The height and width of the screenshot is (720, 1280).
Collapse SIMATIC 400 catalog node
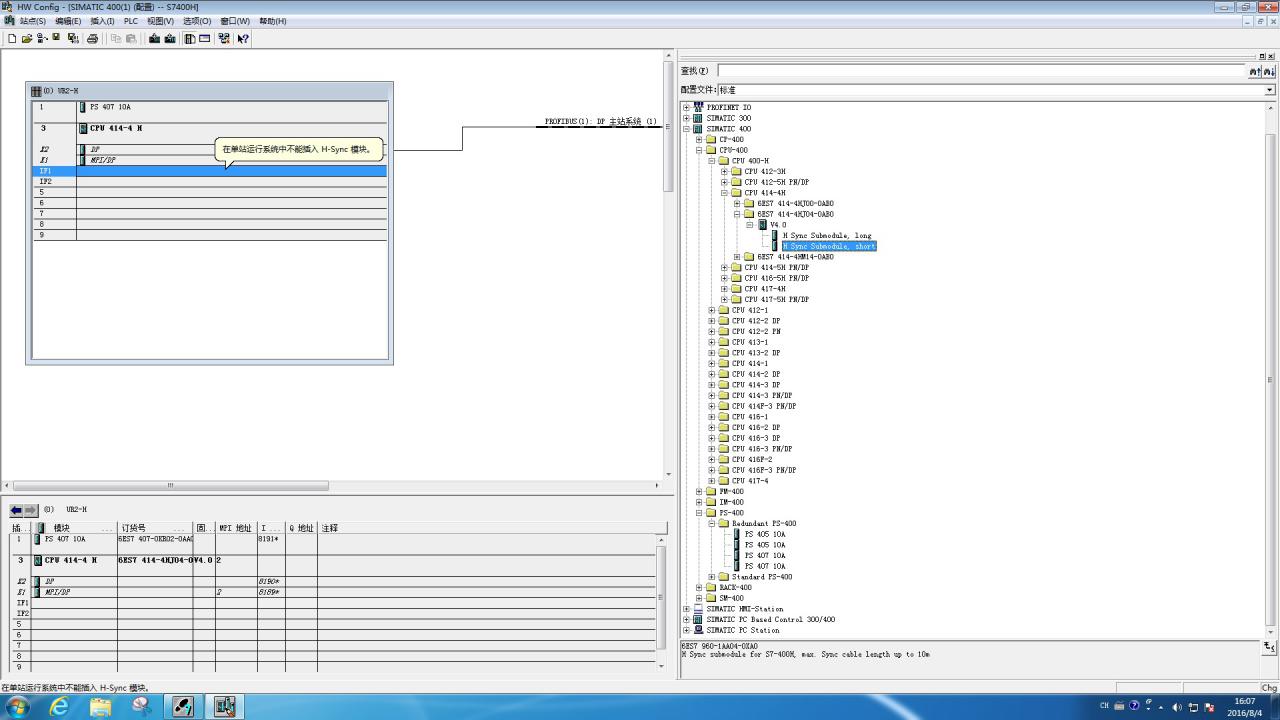(x=686, y=129)
